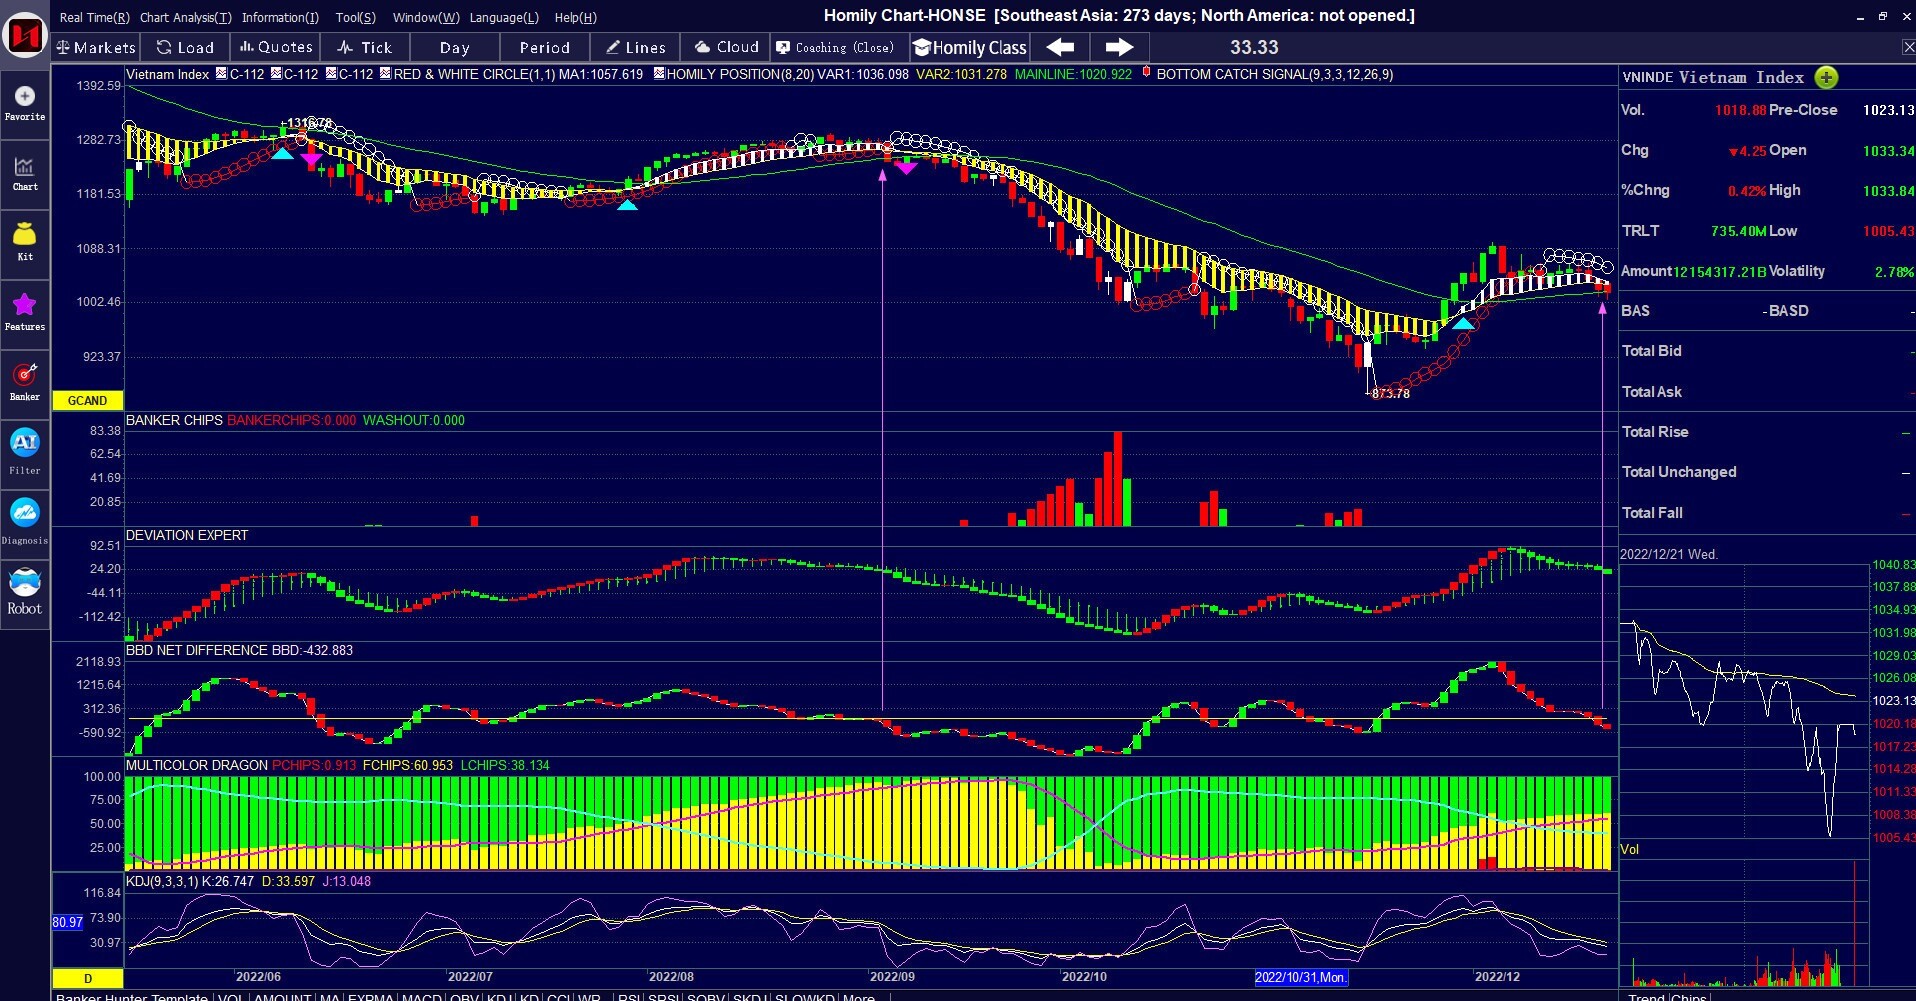Open the Features star icon
This screenshot has width=1916, height=1001.
25,312
